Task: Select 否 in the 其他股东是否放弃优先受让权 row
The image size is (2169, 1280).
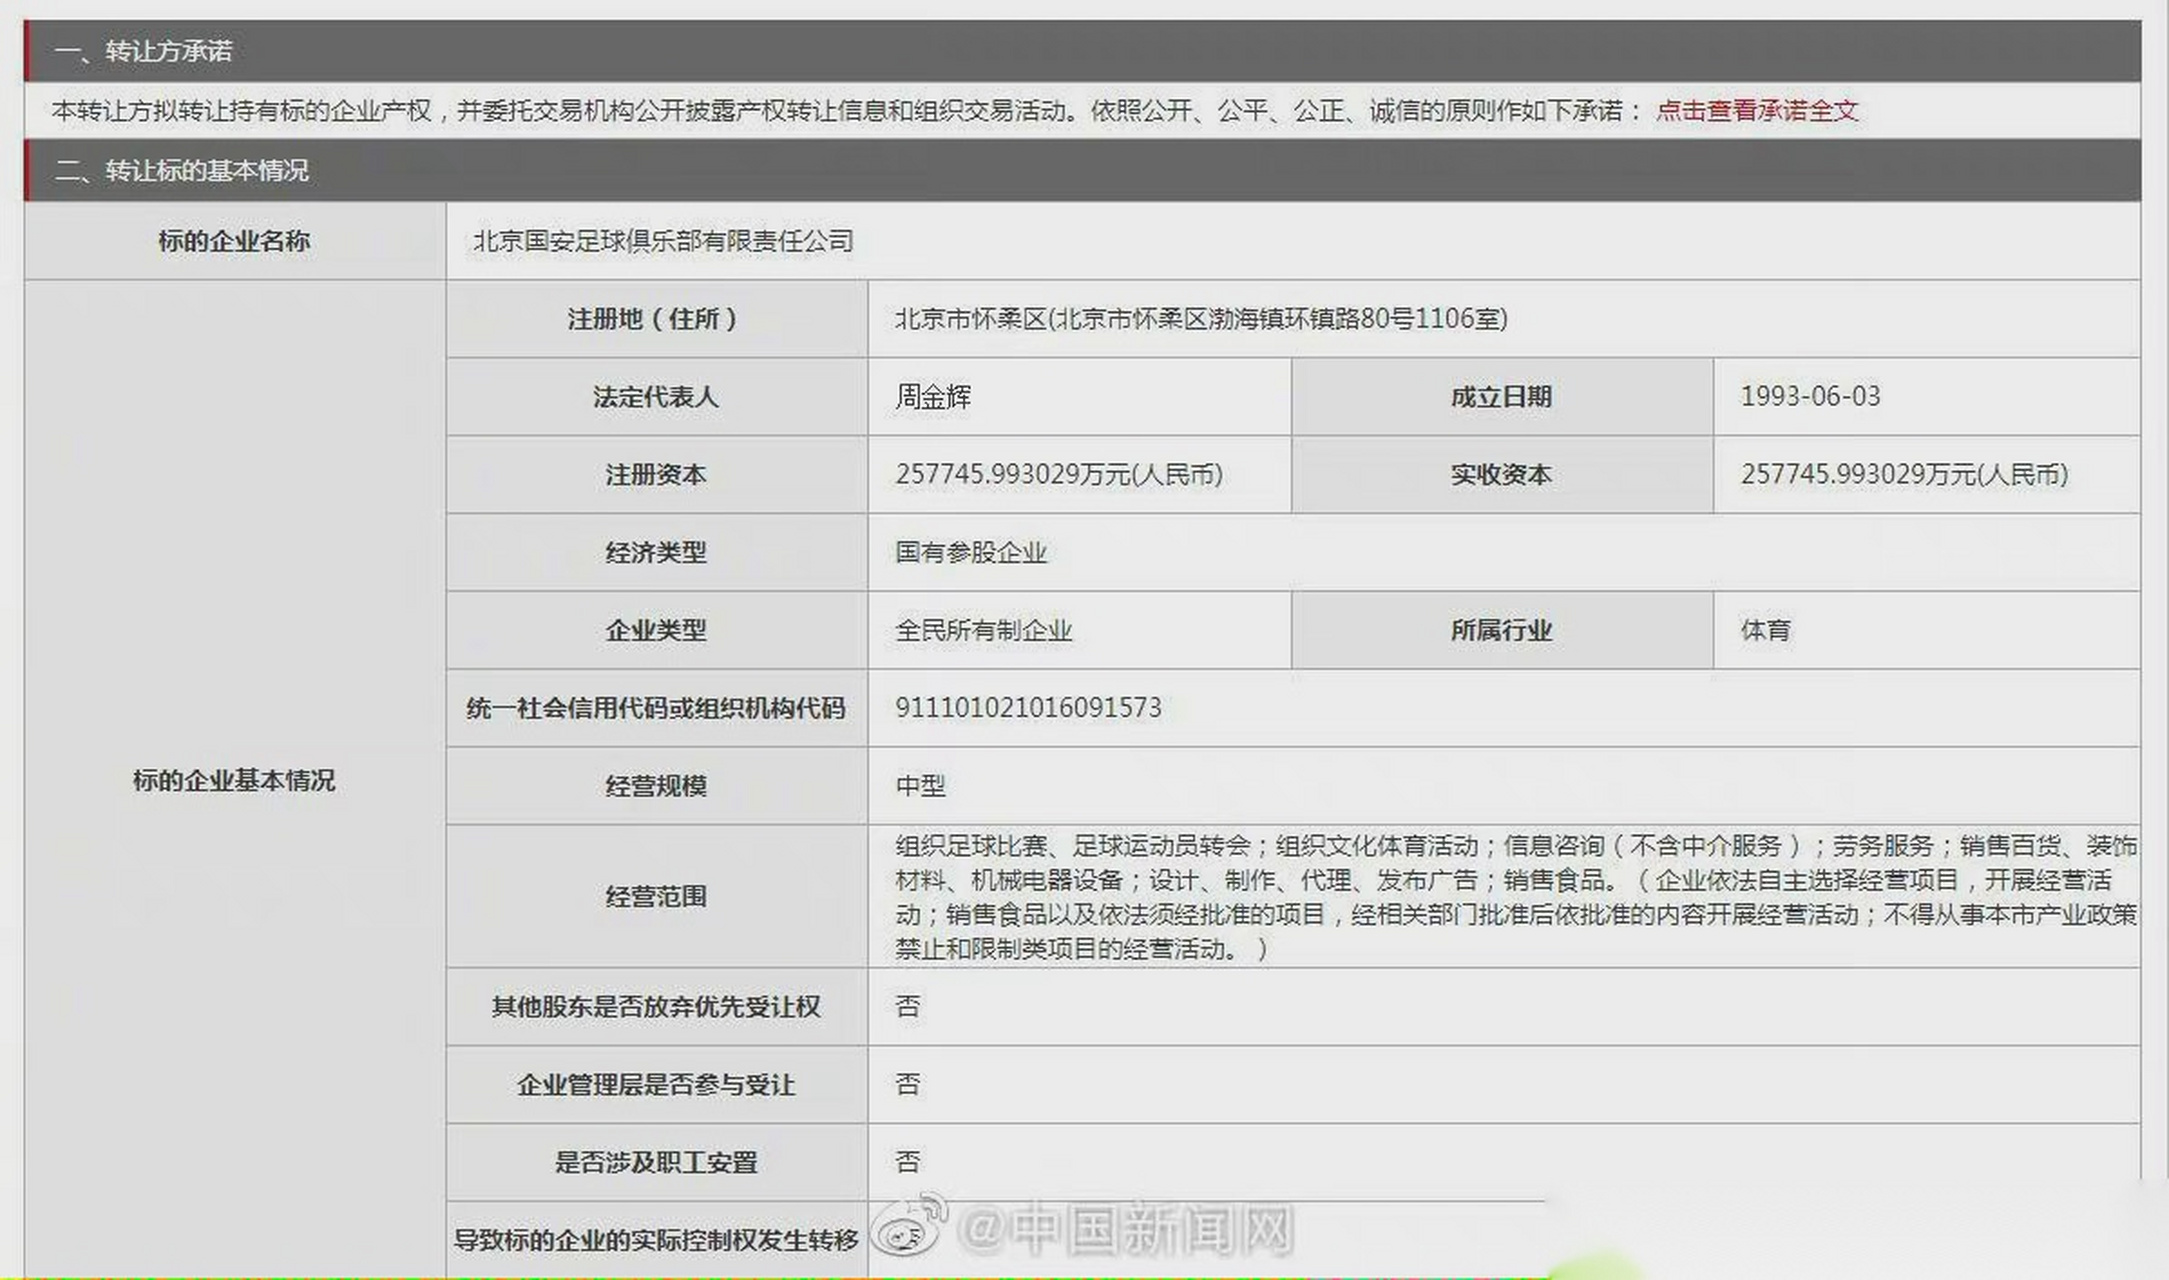Action: coord(907,1006)
